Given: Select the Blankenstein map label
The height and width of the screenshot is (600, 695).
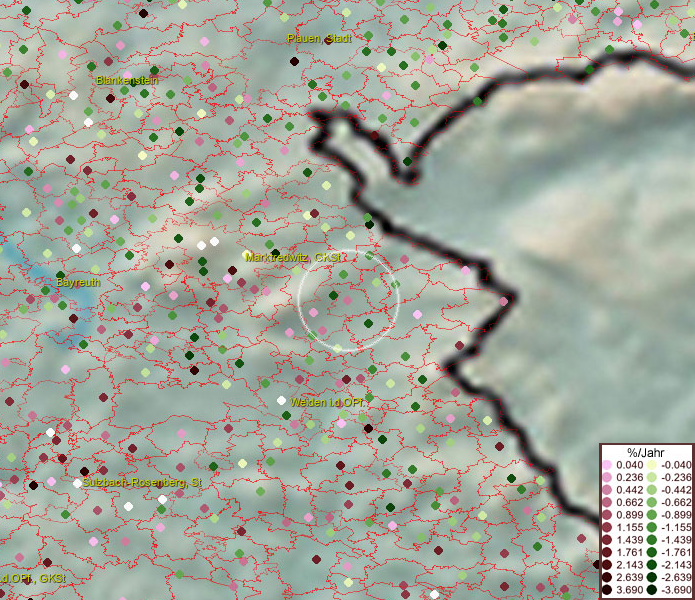Looking at the screenshot, I should pyautogui.click(x=127, y=80).
